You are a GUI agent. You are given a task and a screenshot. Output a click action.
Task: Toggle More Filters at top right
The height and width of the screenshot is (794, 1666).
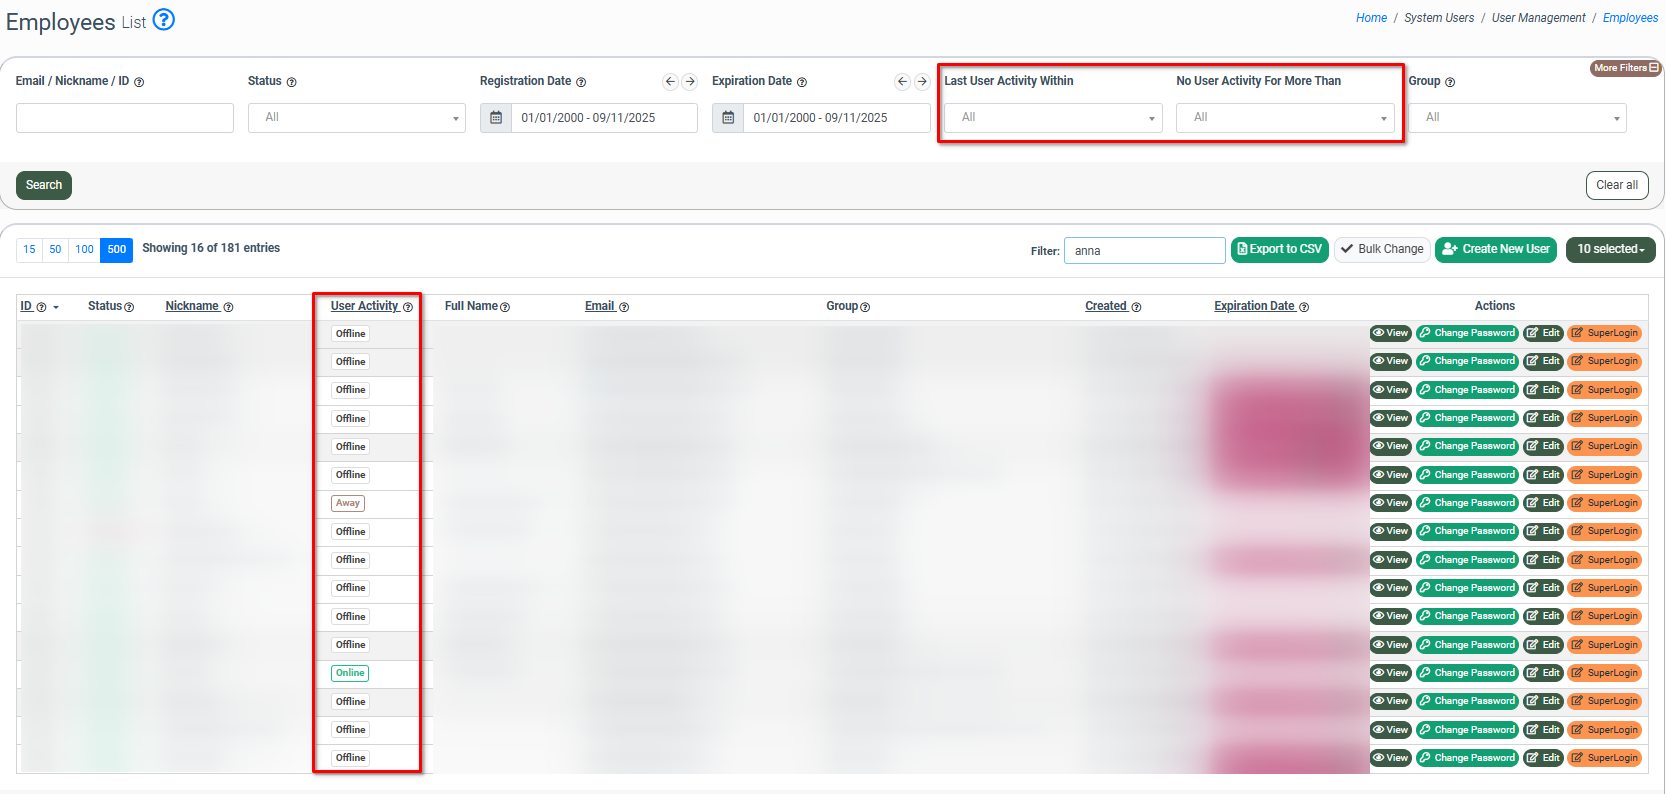(x=1625, y=68)
